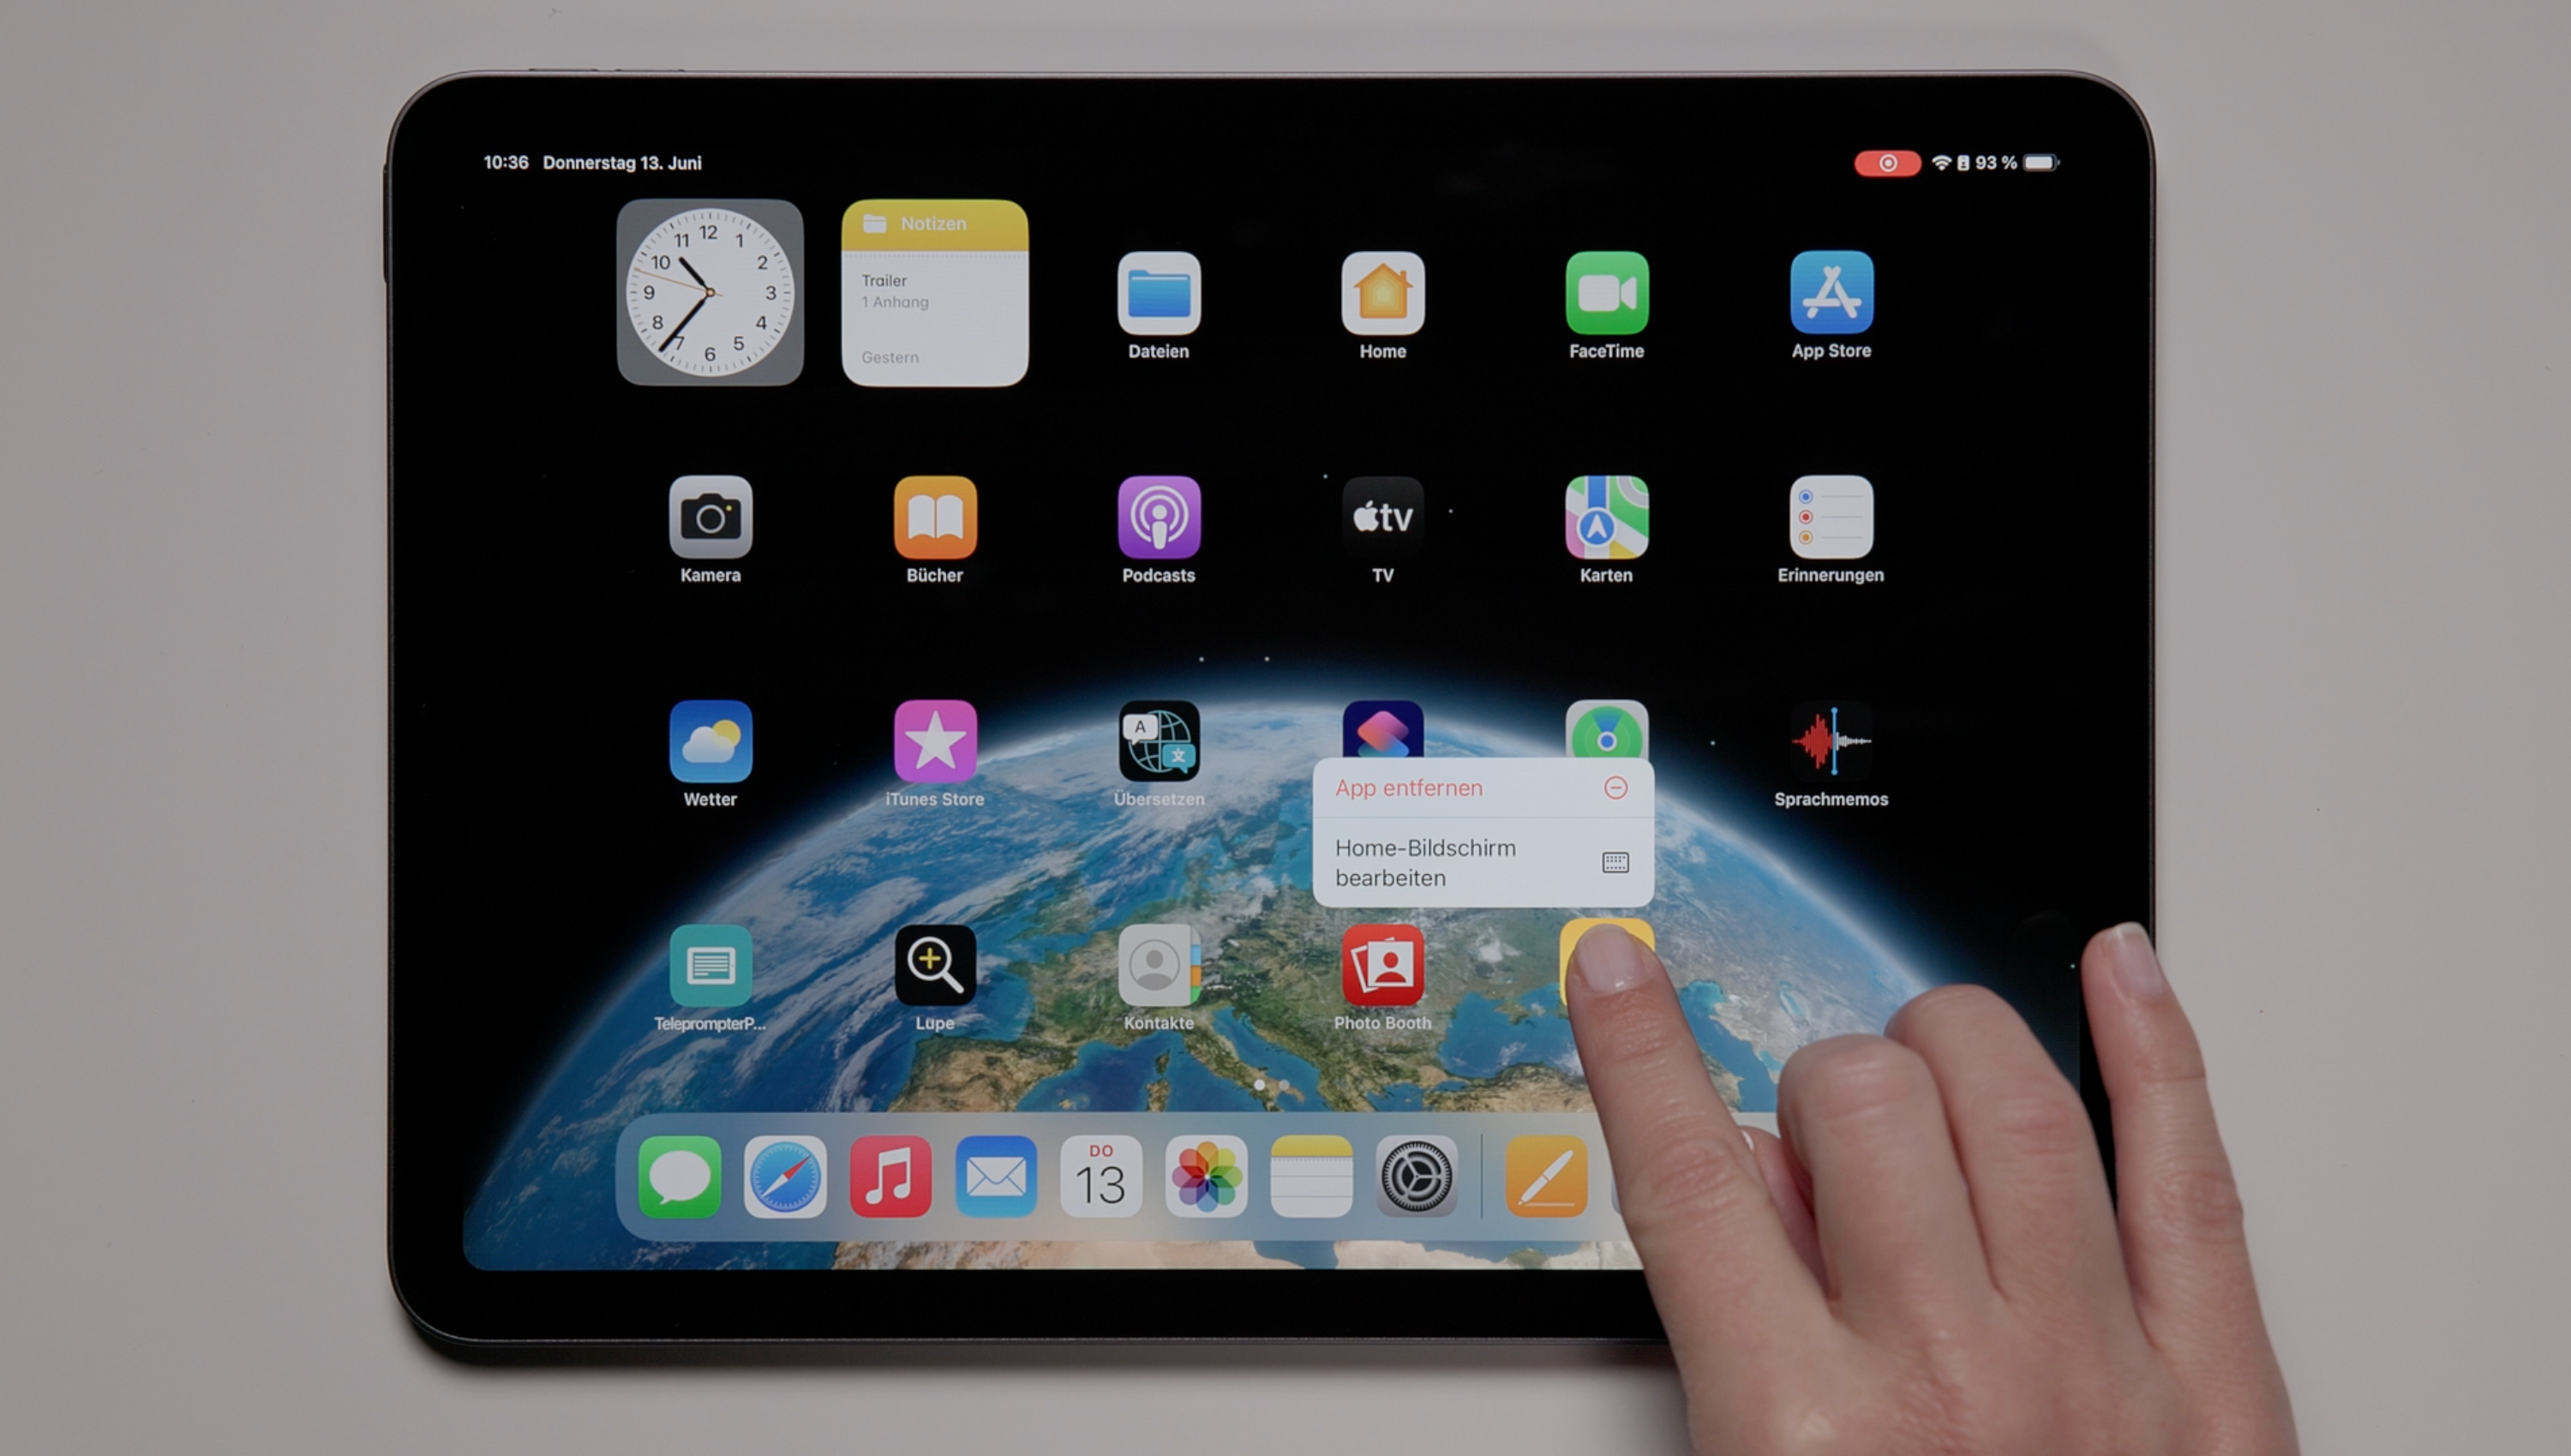The width and height of the screenshot is (2571, 1456).
Task: Open Photo Booth app
Action: click(1381, 968)
